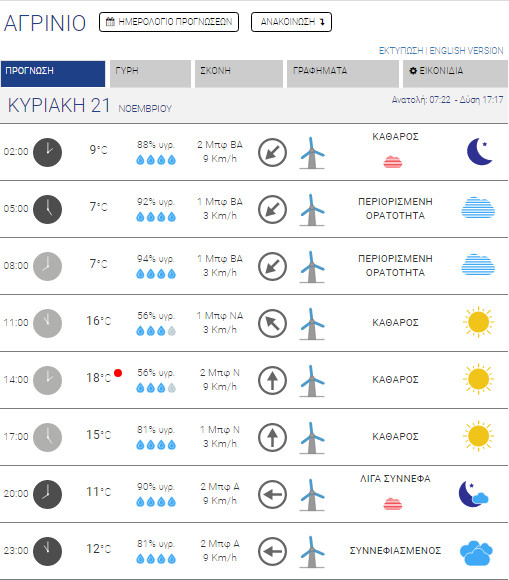
Task: Click the ΕΚΤΥΠΩΣΗ print link
Action: click(401, 51)
